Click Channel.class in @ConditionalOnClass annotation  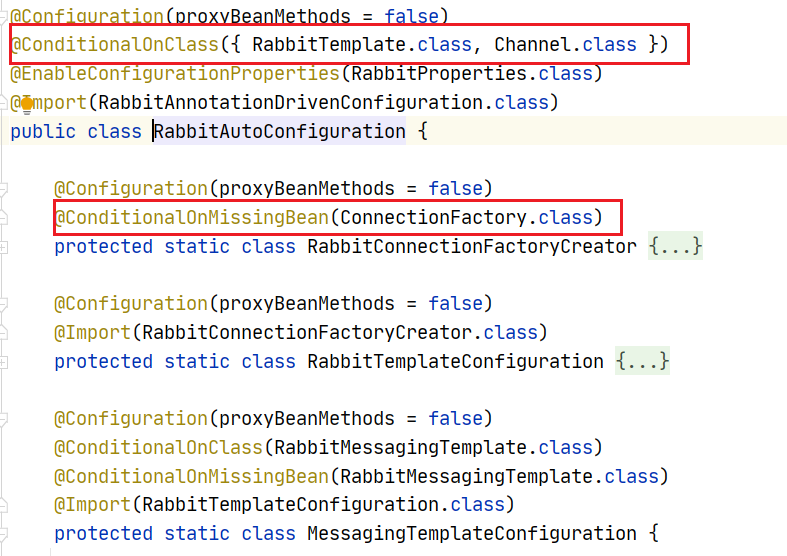click(x=565, y=44)
